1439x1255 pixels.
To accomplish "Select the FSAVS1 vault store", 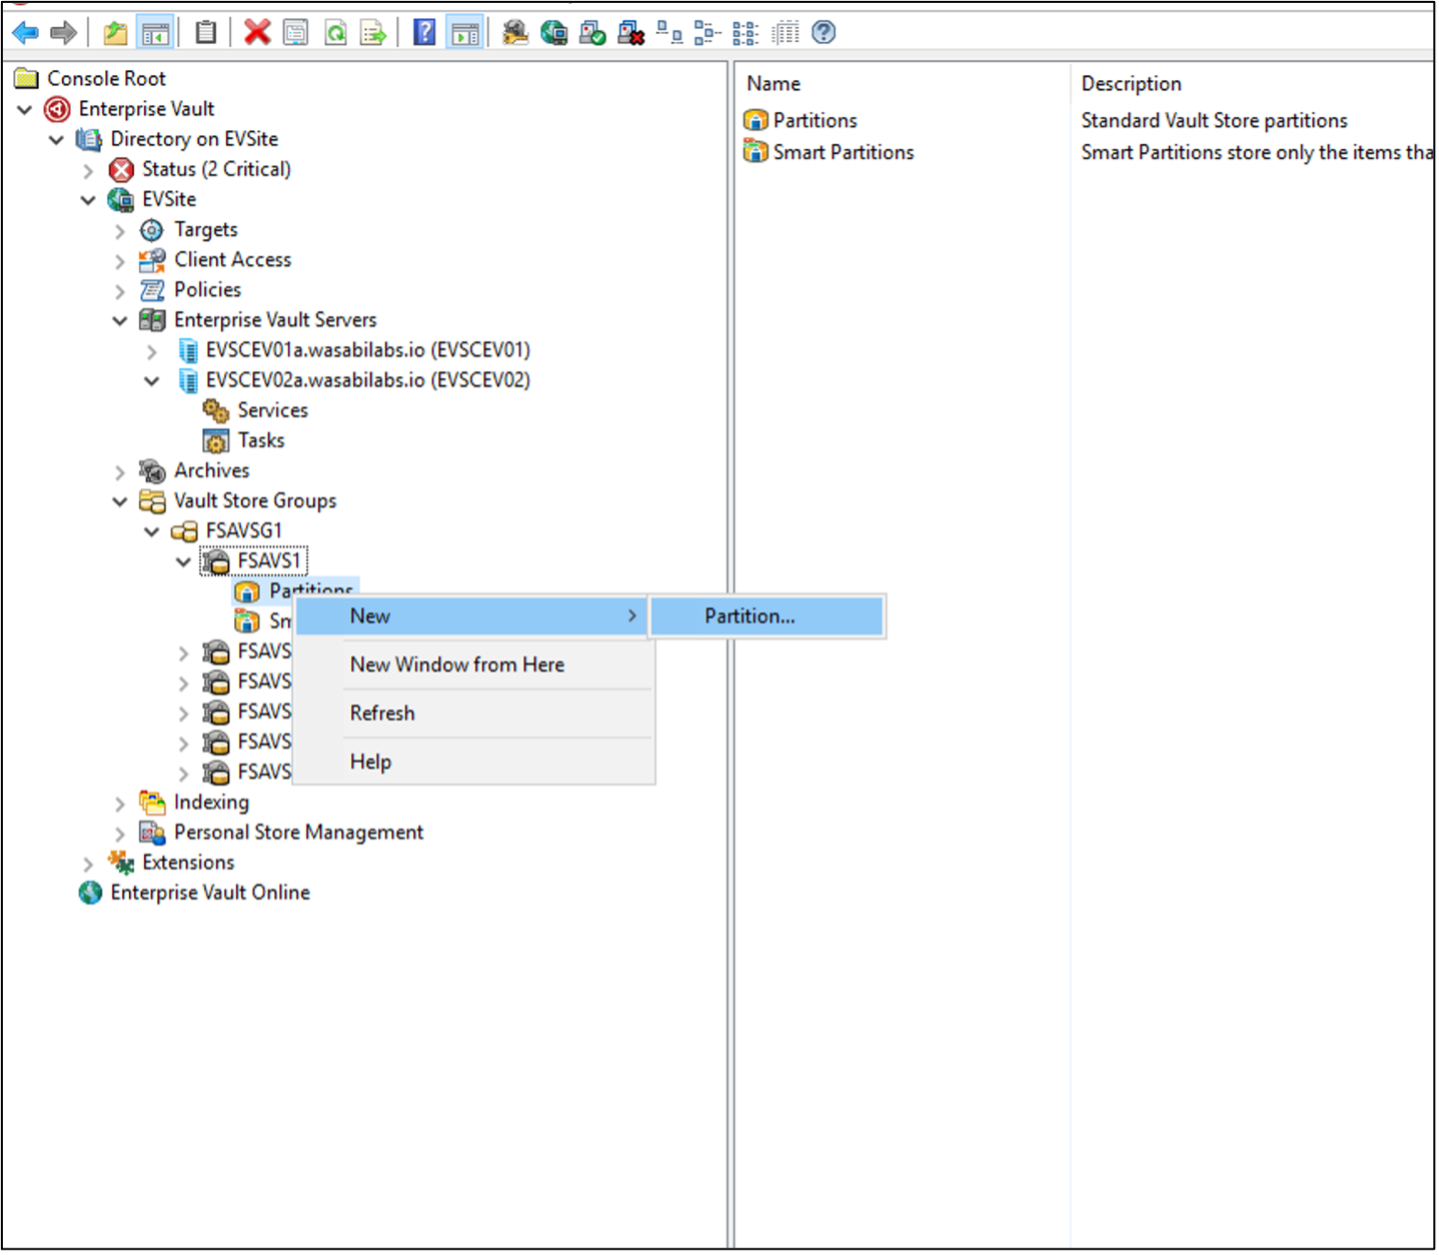I will click(268, 560).
